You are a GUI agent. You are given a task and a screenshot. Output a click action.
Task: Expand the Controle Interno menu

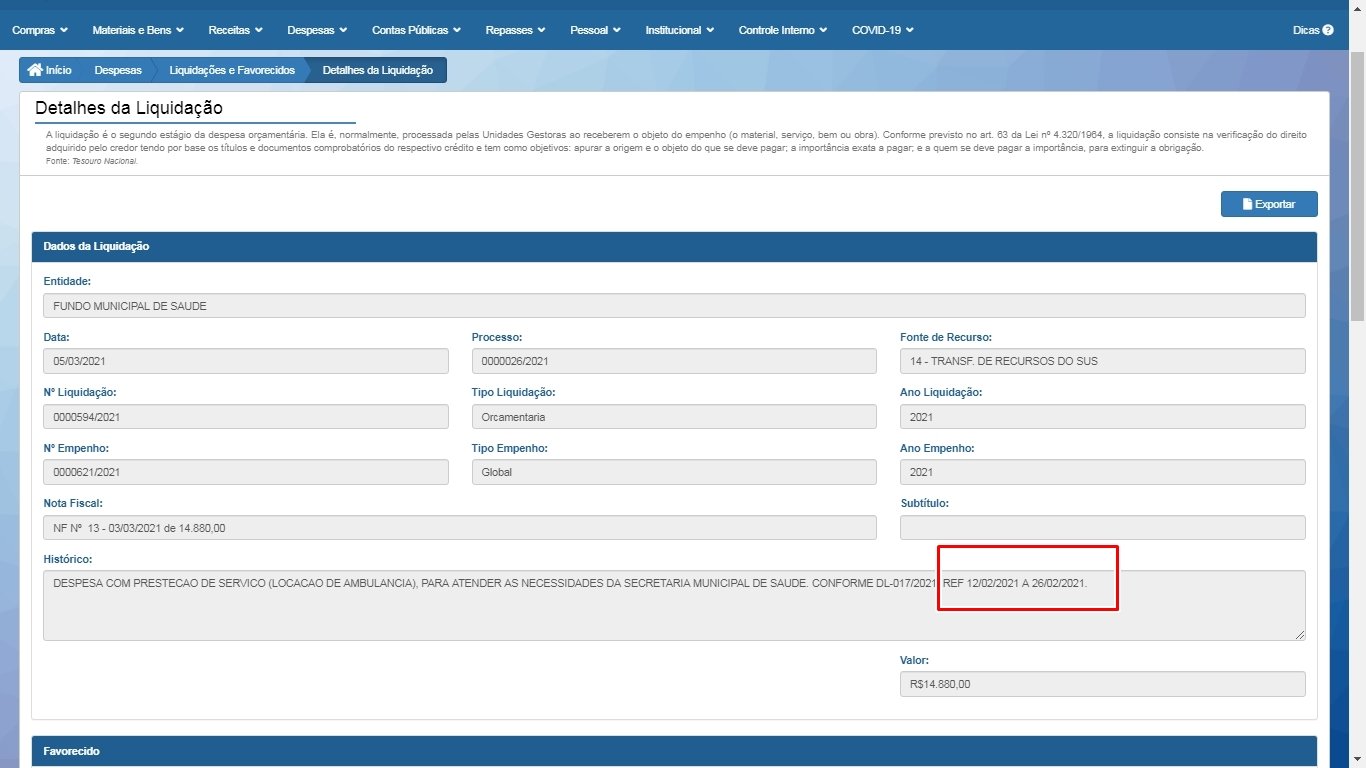(782, 30)
